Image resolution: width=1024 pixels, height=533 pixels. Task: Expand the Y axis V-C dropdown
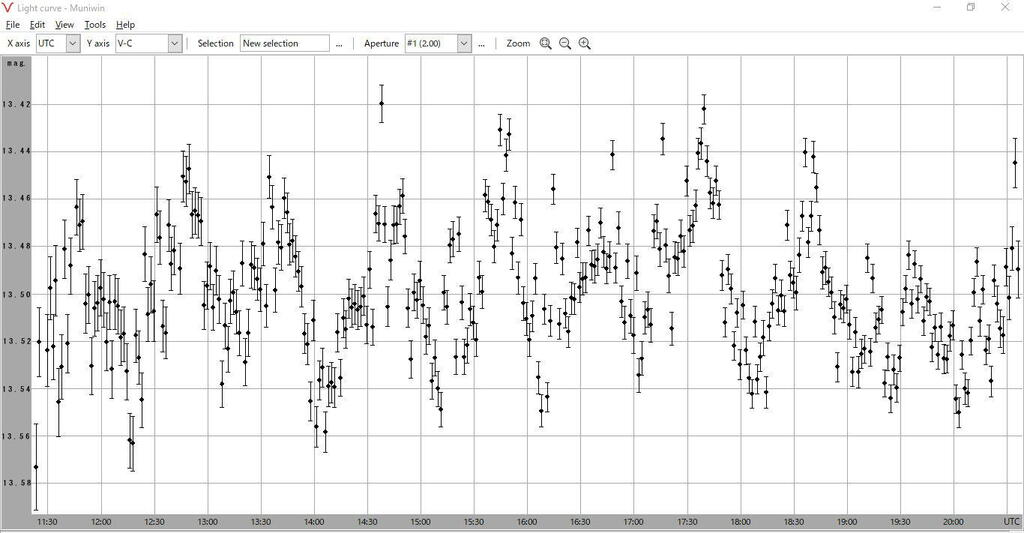pyautogui.click(x=174, y=43)
